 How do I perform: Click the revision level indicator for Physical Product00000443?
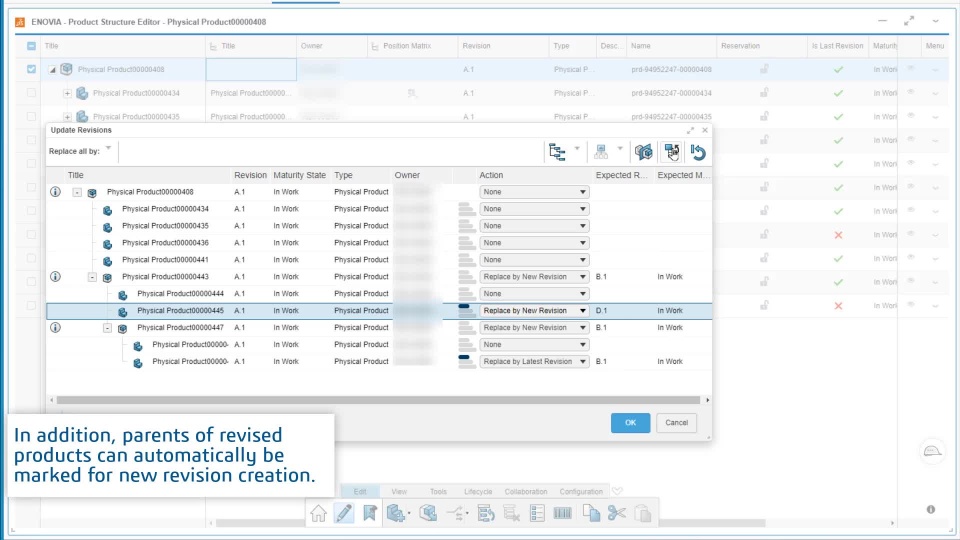pyautogui.click(x=466, y=277)
